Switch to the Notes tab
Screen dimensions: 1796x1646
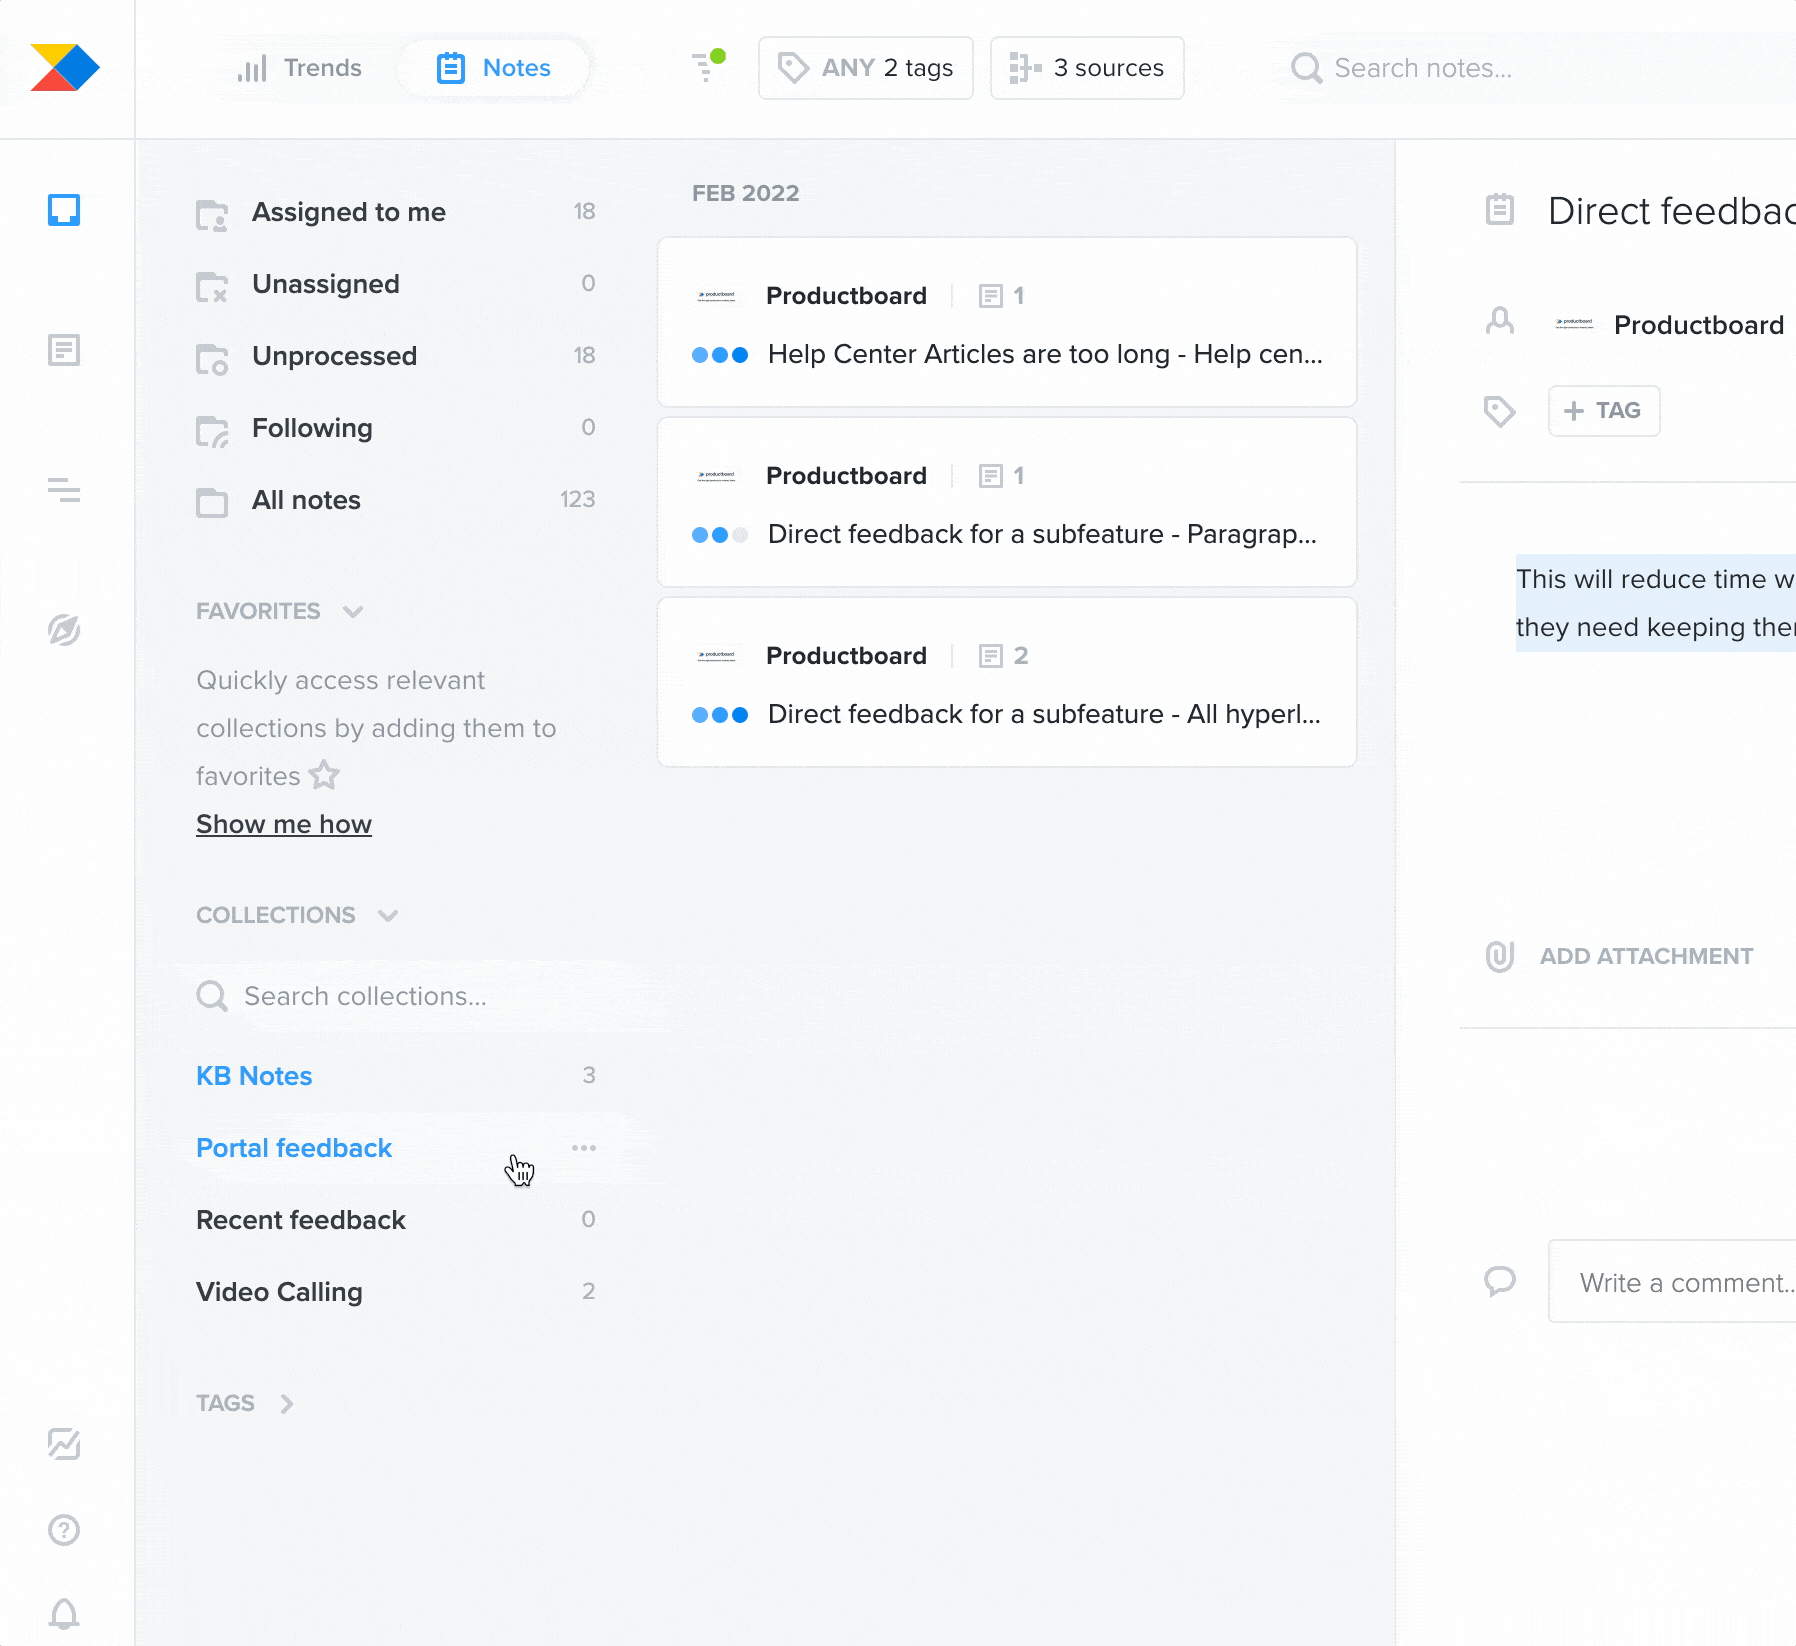(494, 68)
